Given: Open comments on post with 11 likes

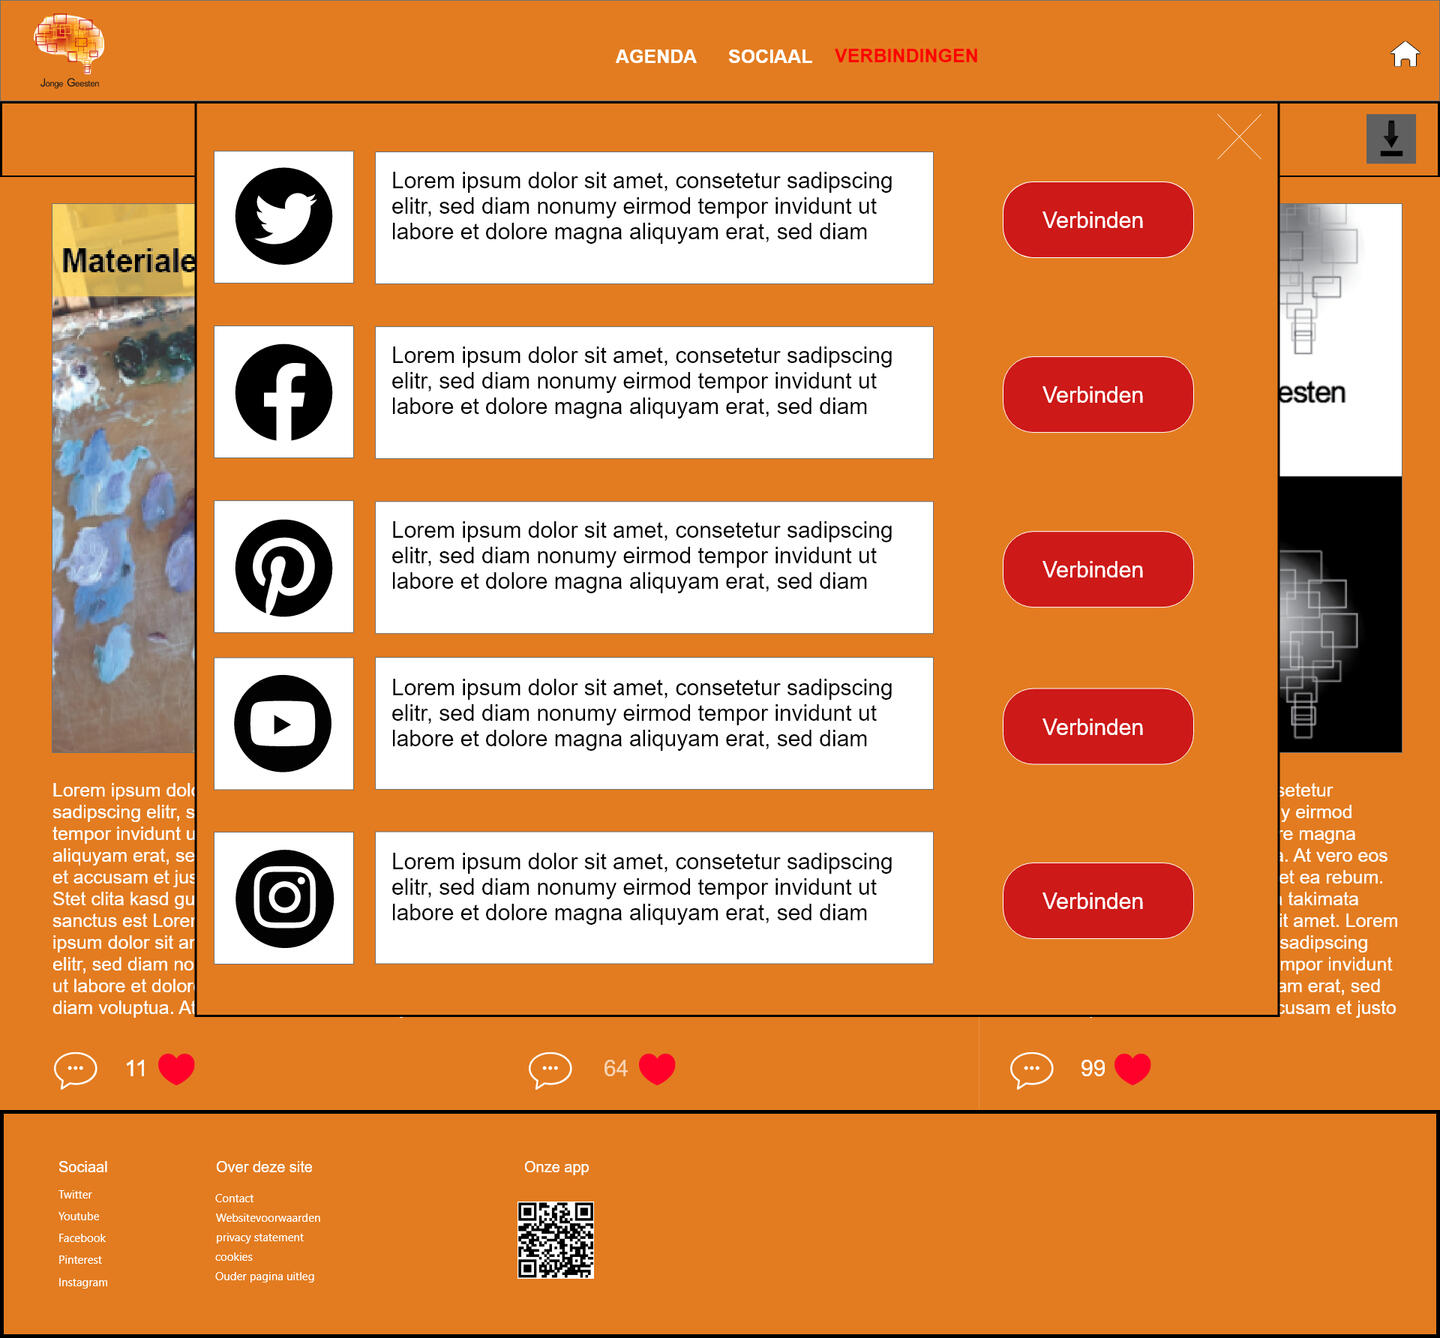Looking at the screenshot, I should [75, 1069].
